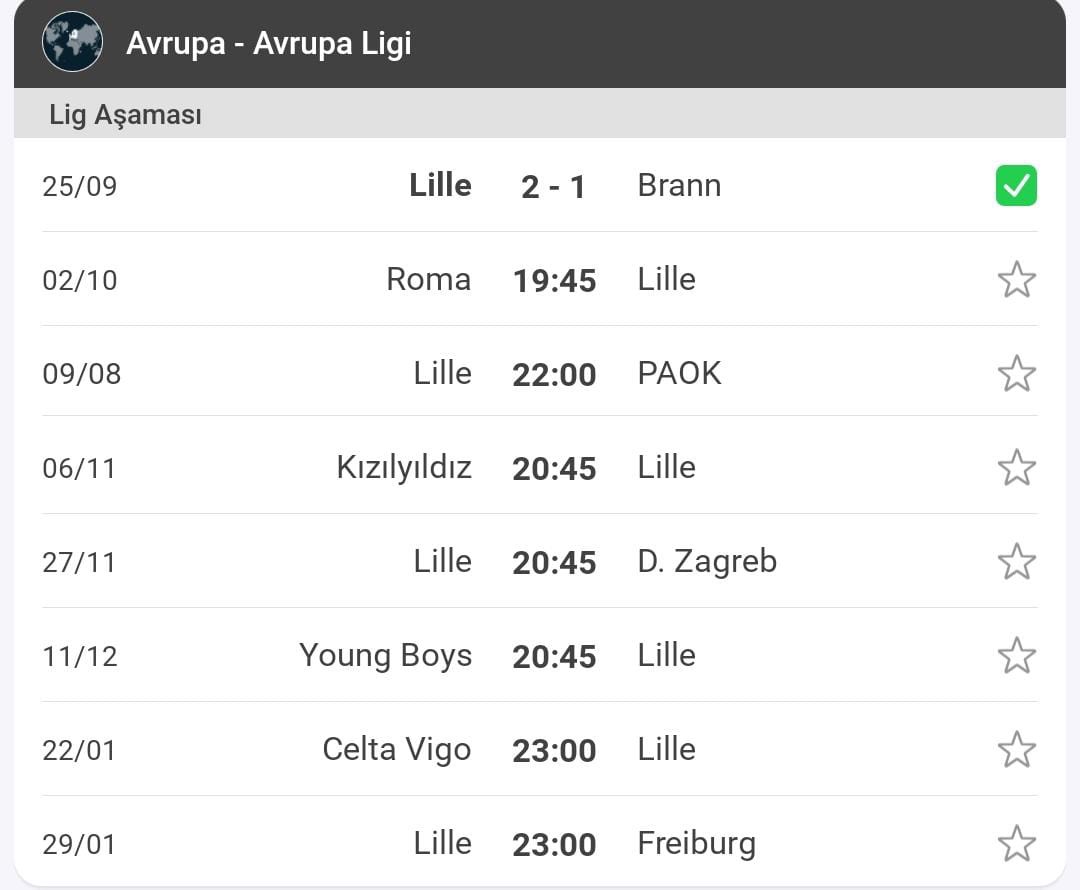
Task: Star the Celta Vigo vs Lille match
Action: pos(1017,749)
